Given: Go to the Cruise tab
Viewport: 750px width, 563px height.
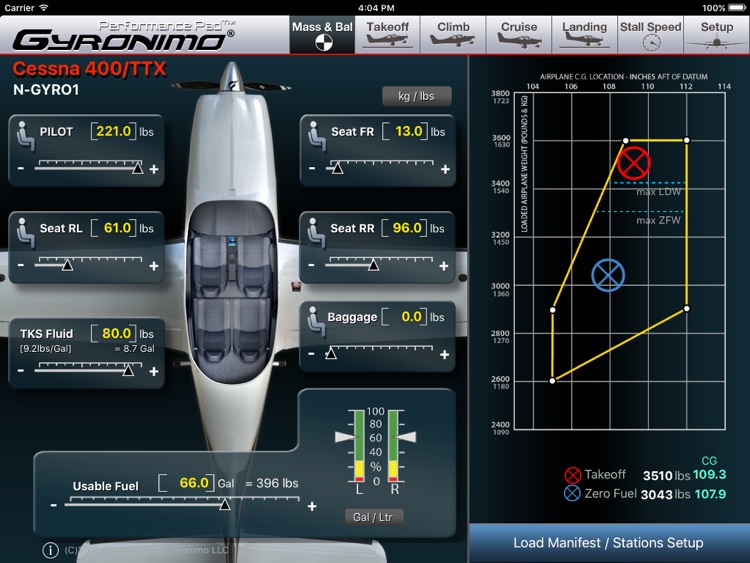Looking at the screenshot, I should point(519,35).
